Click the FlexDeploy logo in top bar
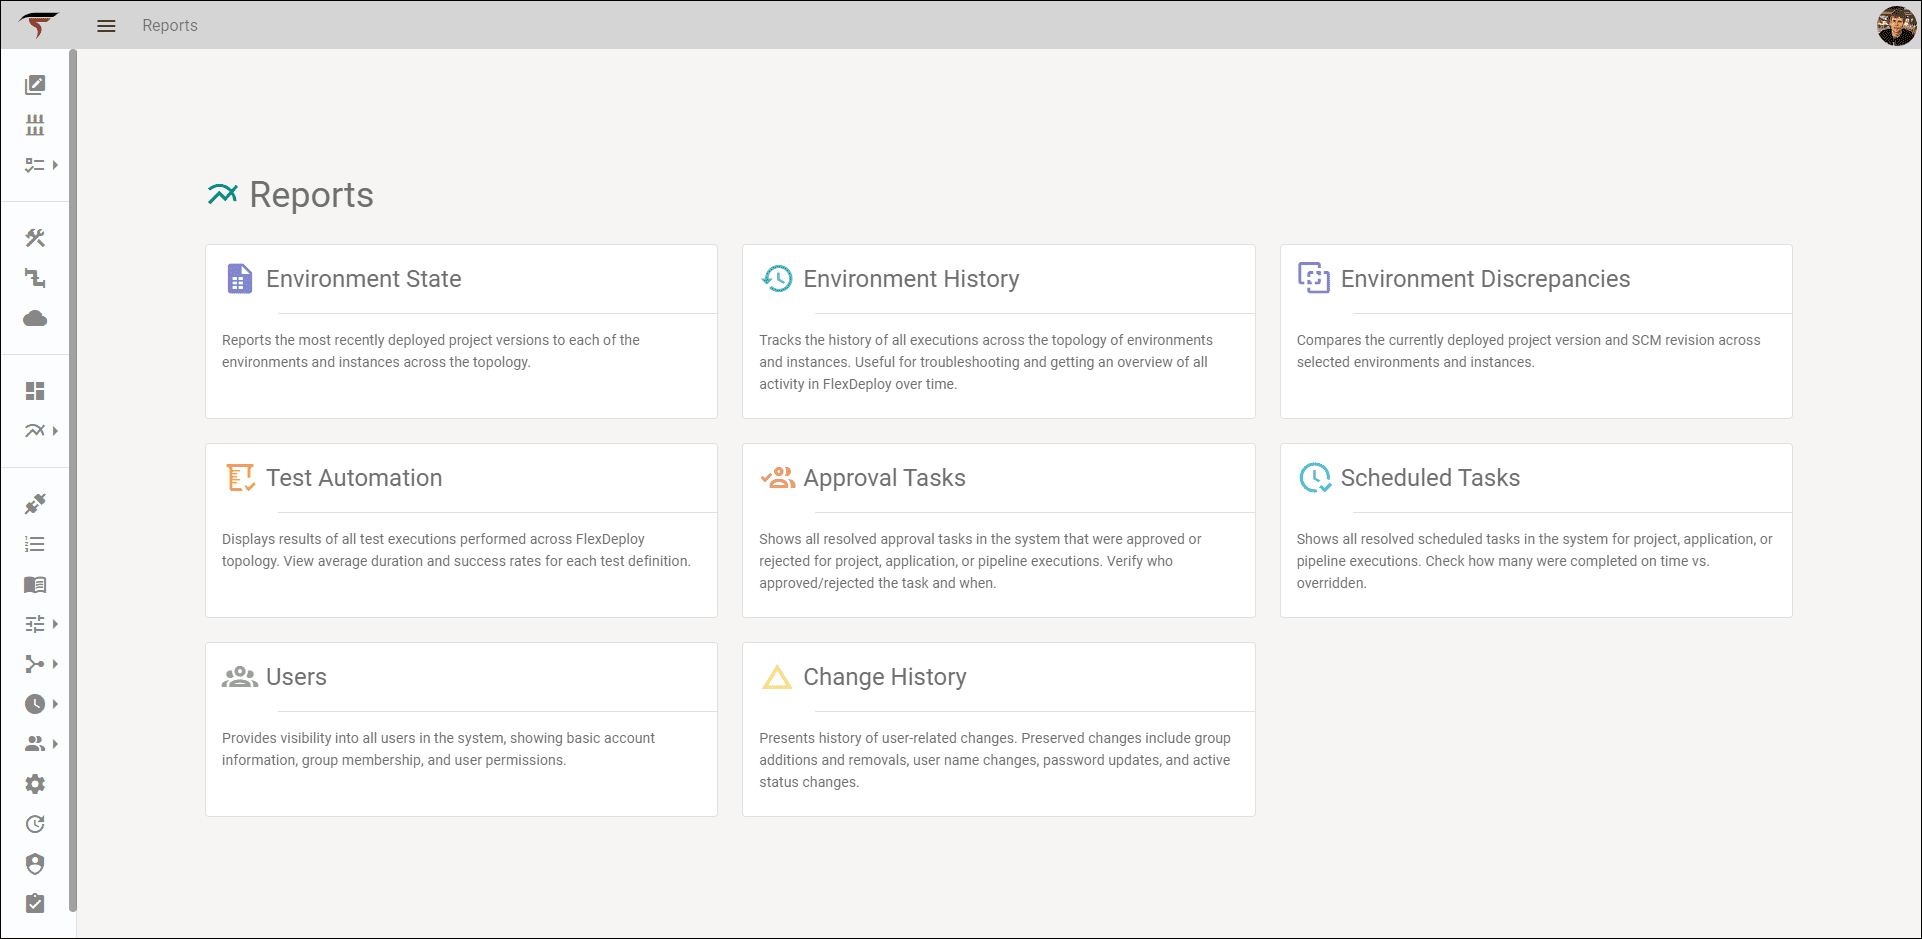This screenshot has height=939, width=1922. pyautogui.click(x=38, y=25)
